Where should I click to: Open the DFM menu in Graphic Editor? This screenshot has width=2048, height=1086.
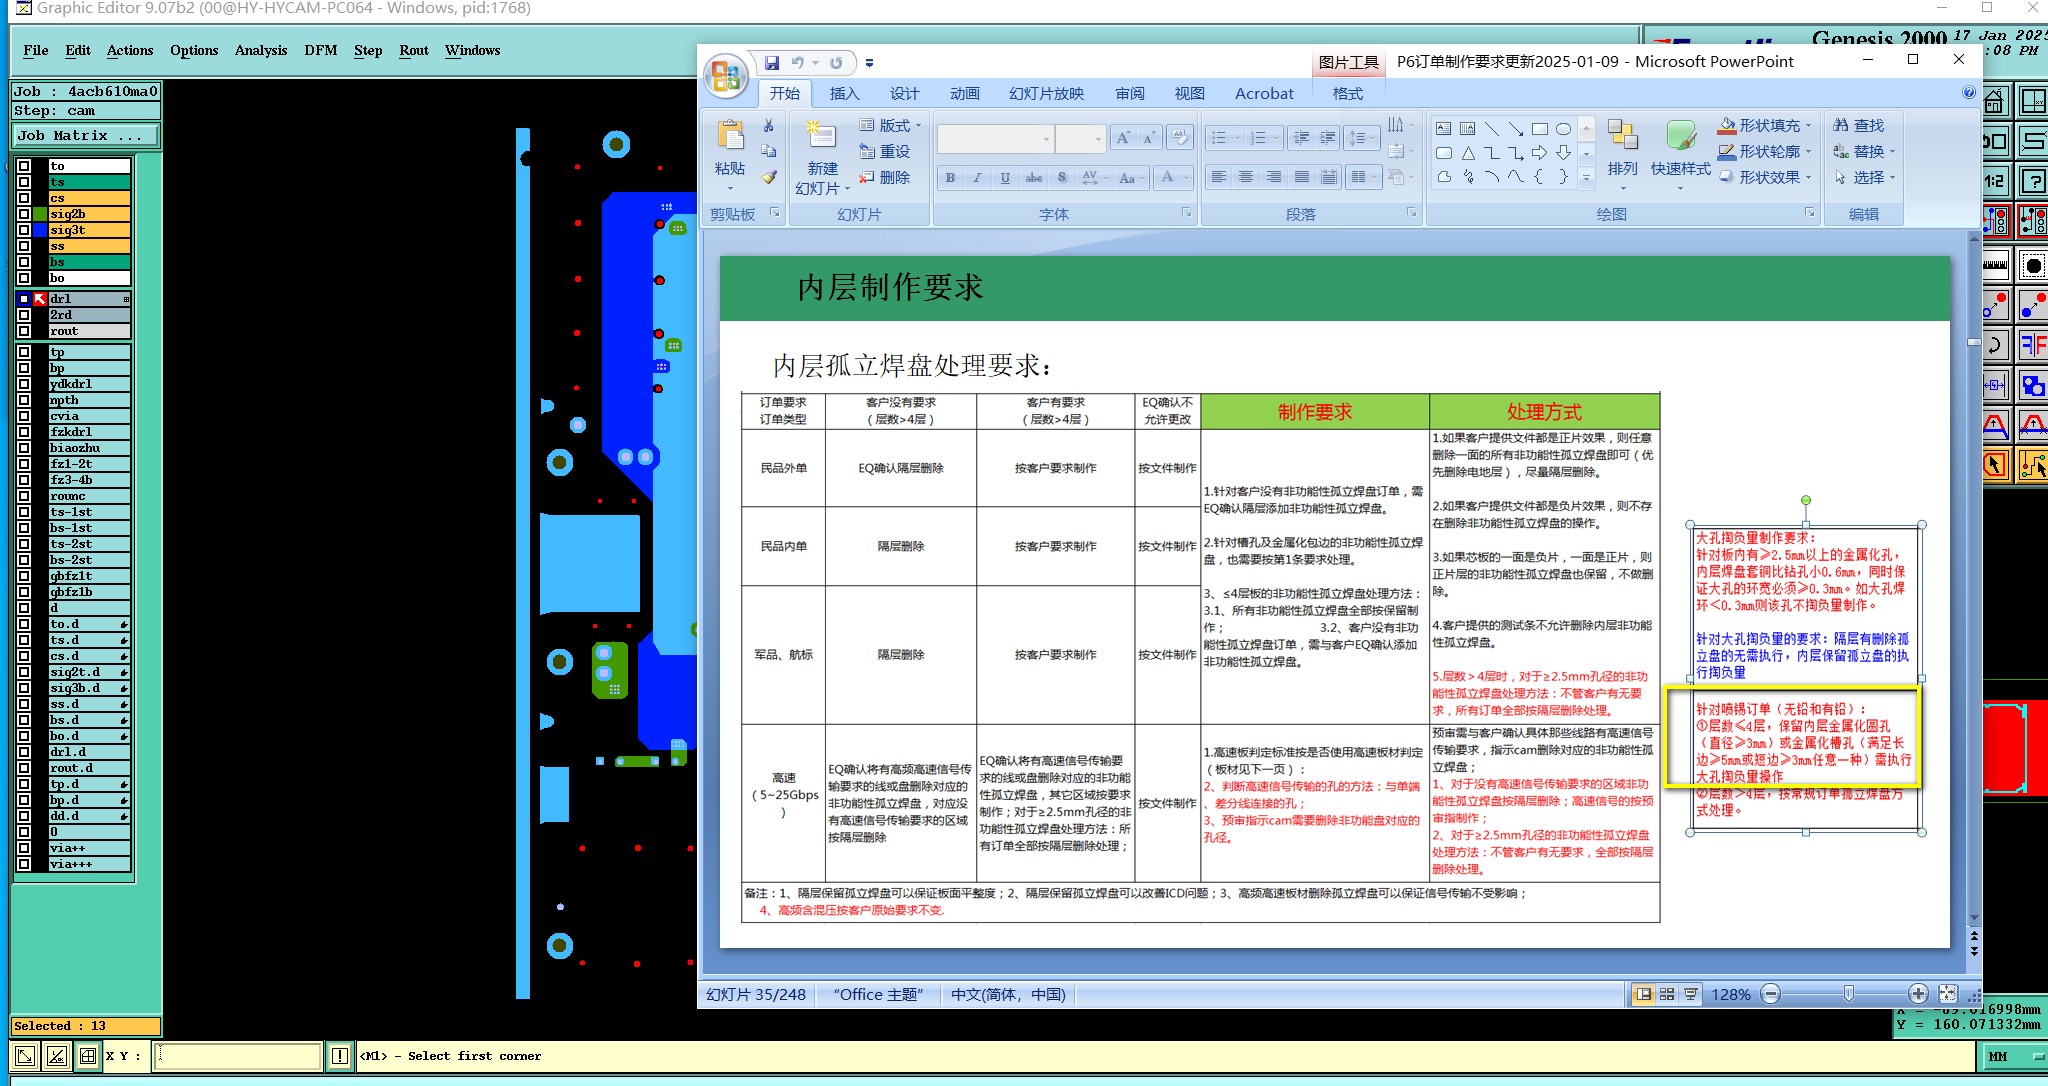click(x=320, y=50)
